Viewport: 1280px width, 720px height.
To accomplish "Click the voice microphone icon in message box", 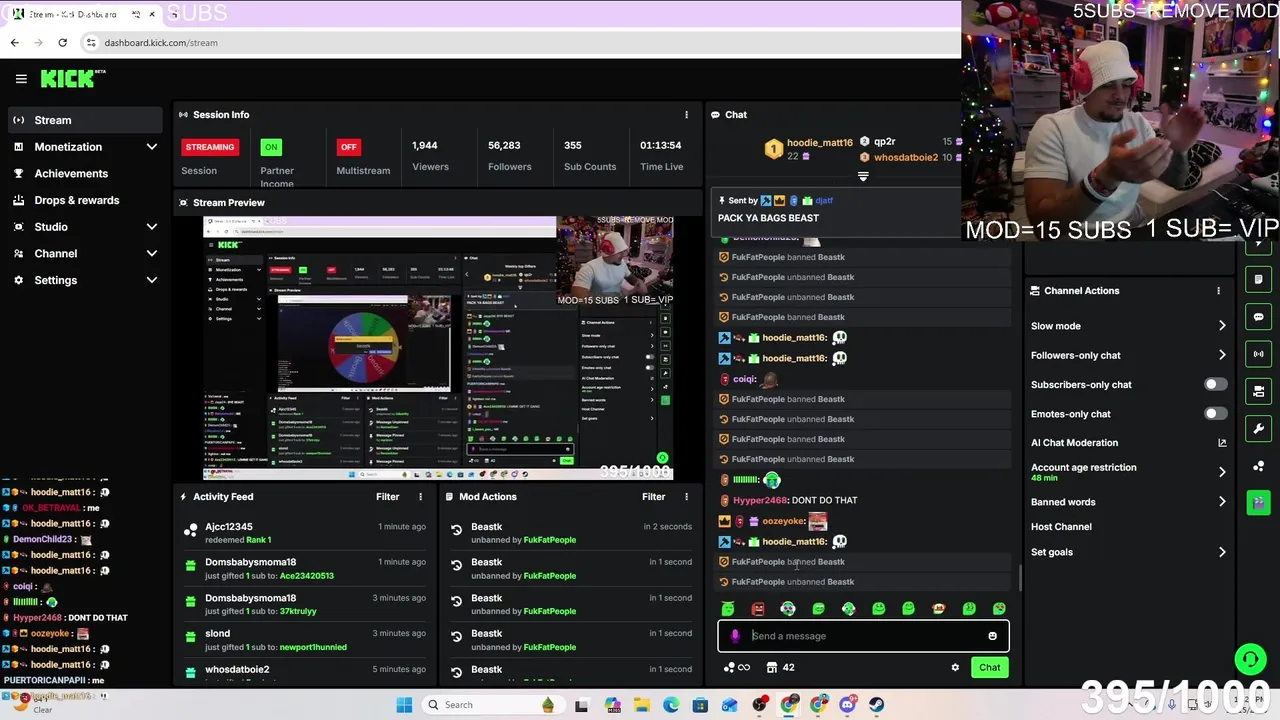I will click(735, 636).
